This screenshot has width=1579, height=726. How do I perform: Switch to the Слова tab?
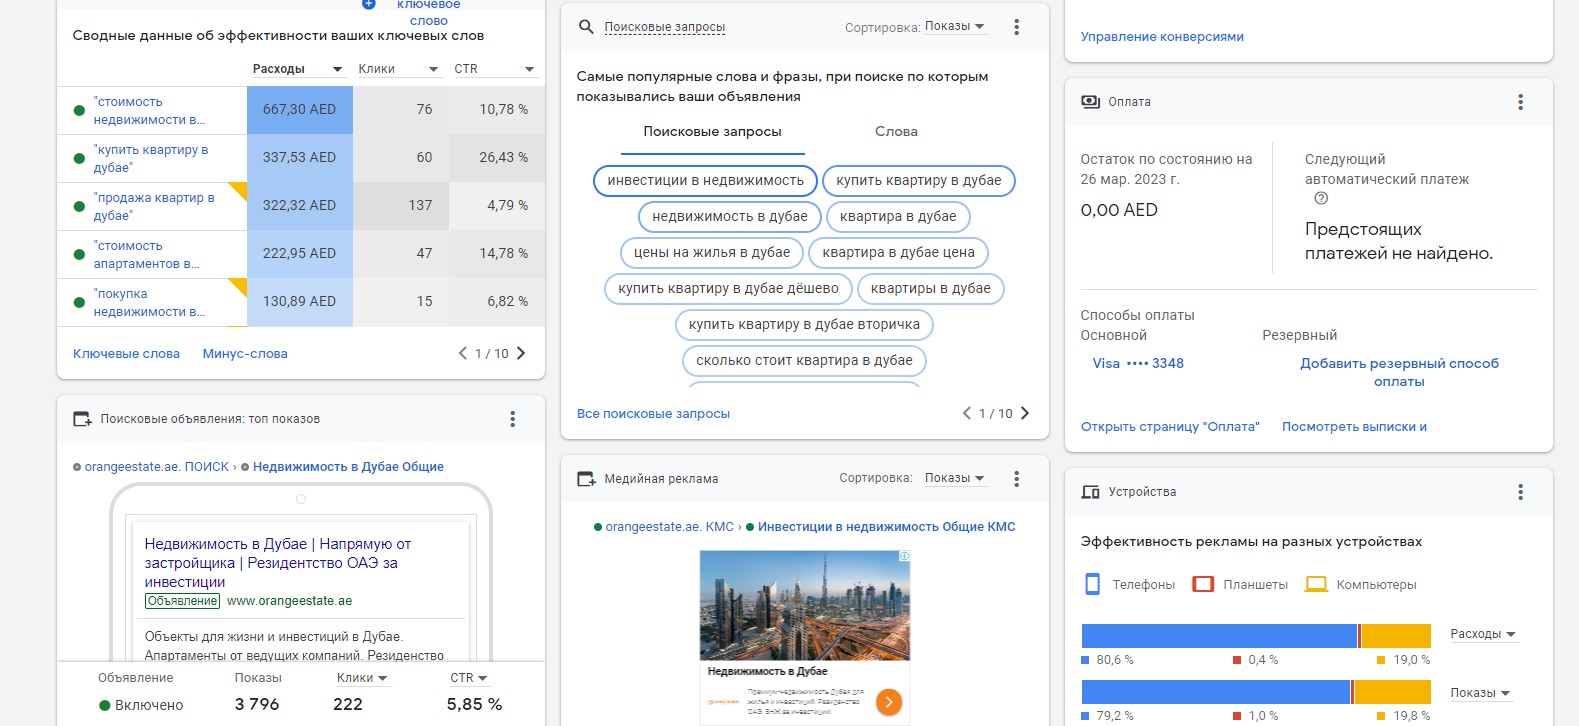tap(896, 131)
